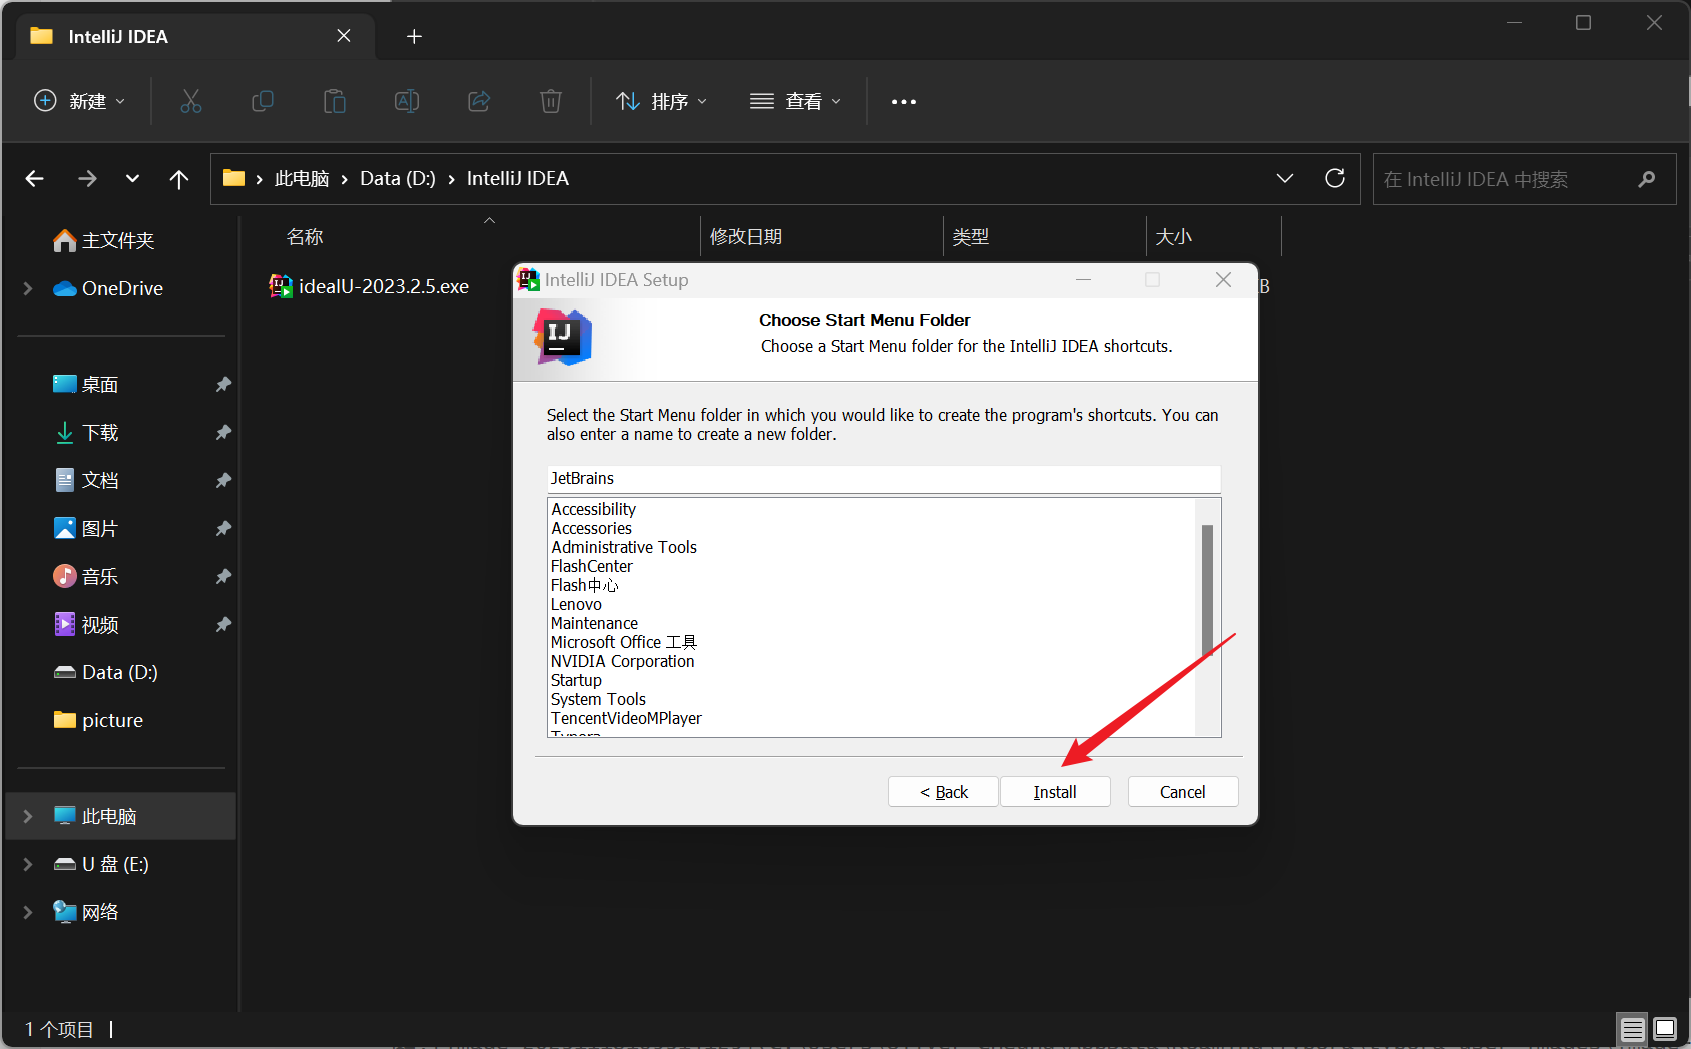The width and height of the screenshot is (1691, 1049).
Task: Open Desktop (桌面) quick access folder
Action: point(86,384)
